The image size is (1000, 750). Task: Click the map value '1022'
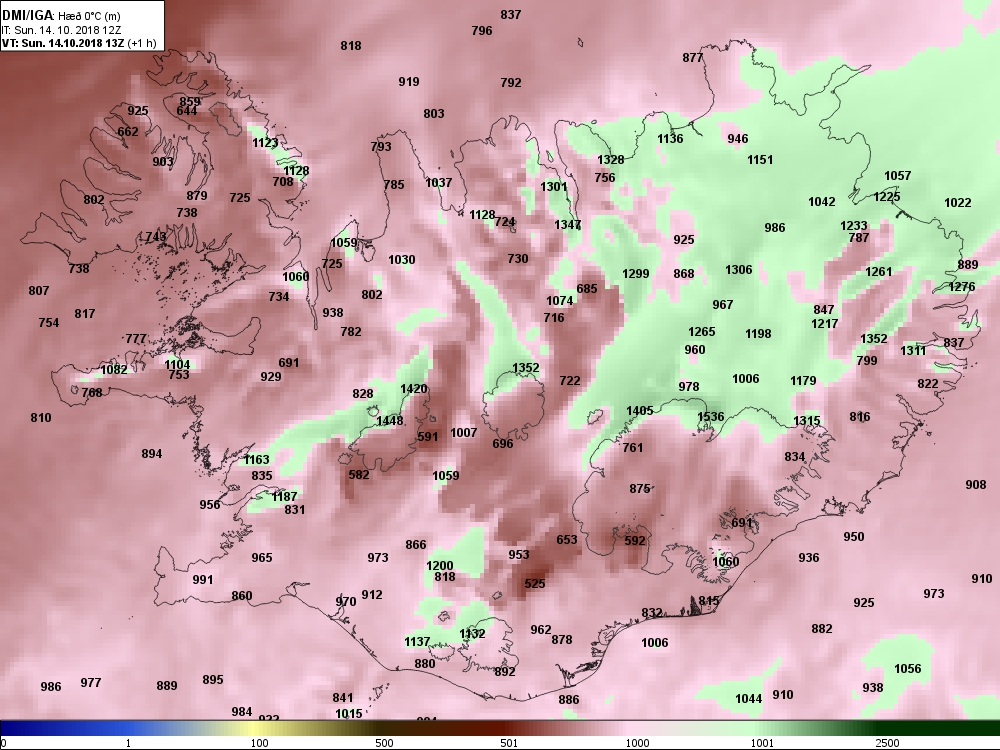(x=958, y=202)
